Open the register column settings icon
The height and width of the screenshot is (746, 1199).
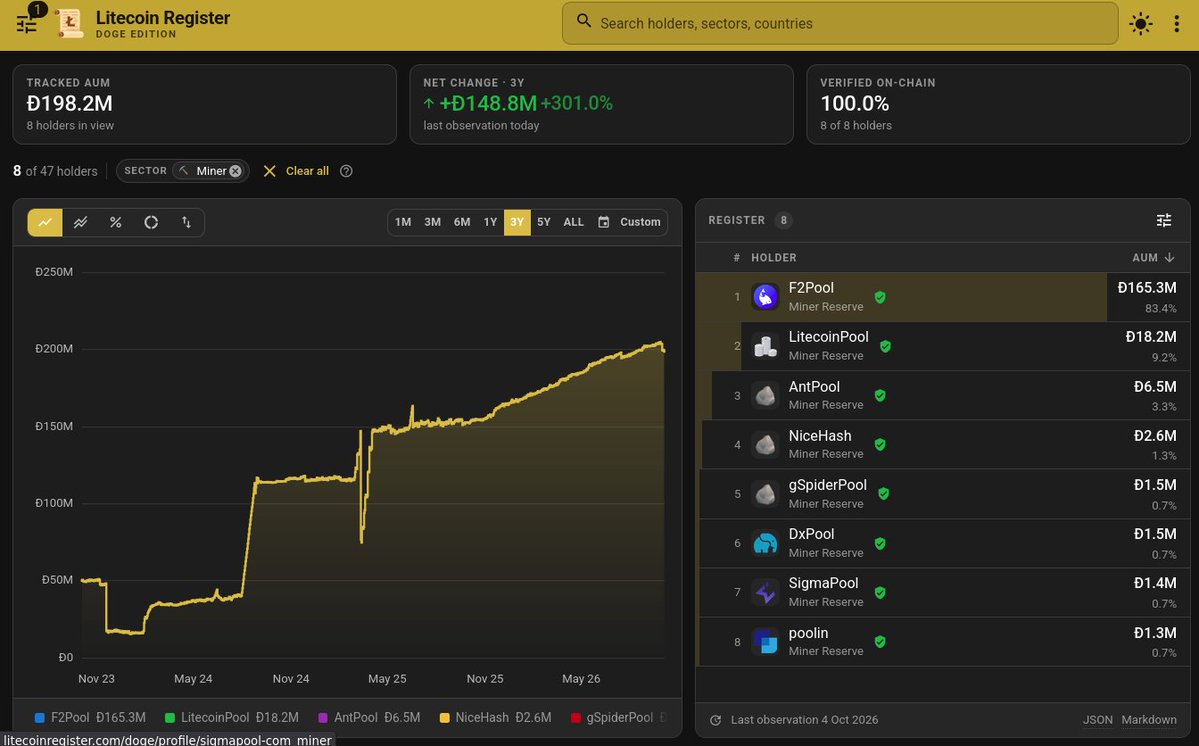point(1164,221)
